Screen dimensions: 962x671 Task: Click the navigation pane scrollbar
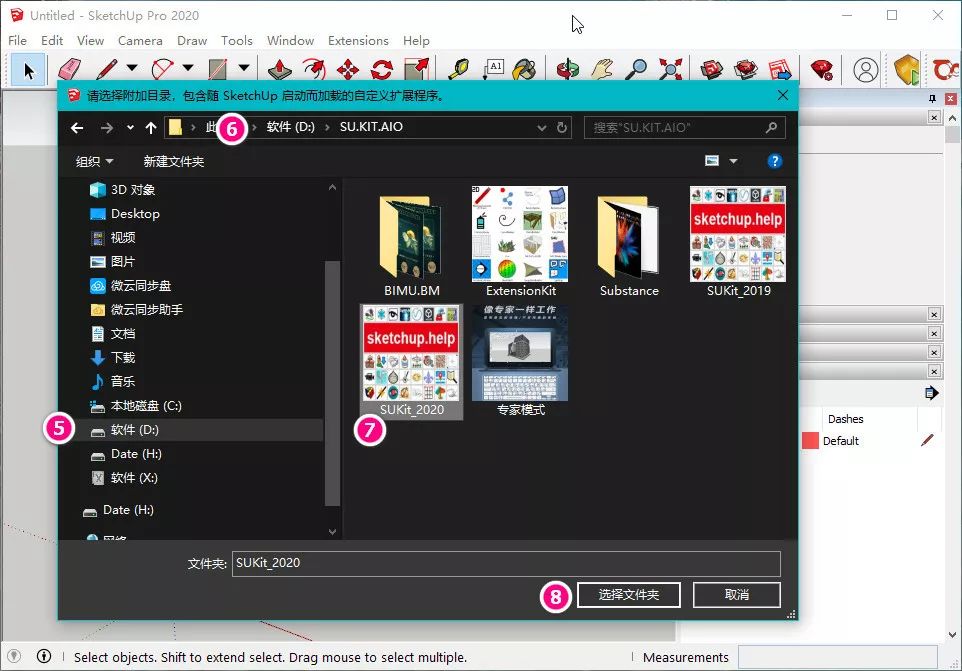pyautogui.click(x=332, y=383)
